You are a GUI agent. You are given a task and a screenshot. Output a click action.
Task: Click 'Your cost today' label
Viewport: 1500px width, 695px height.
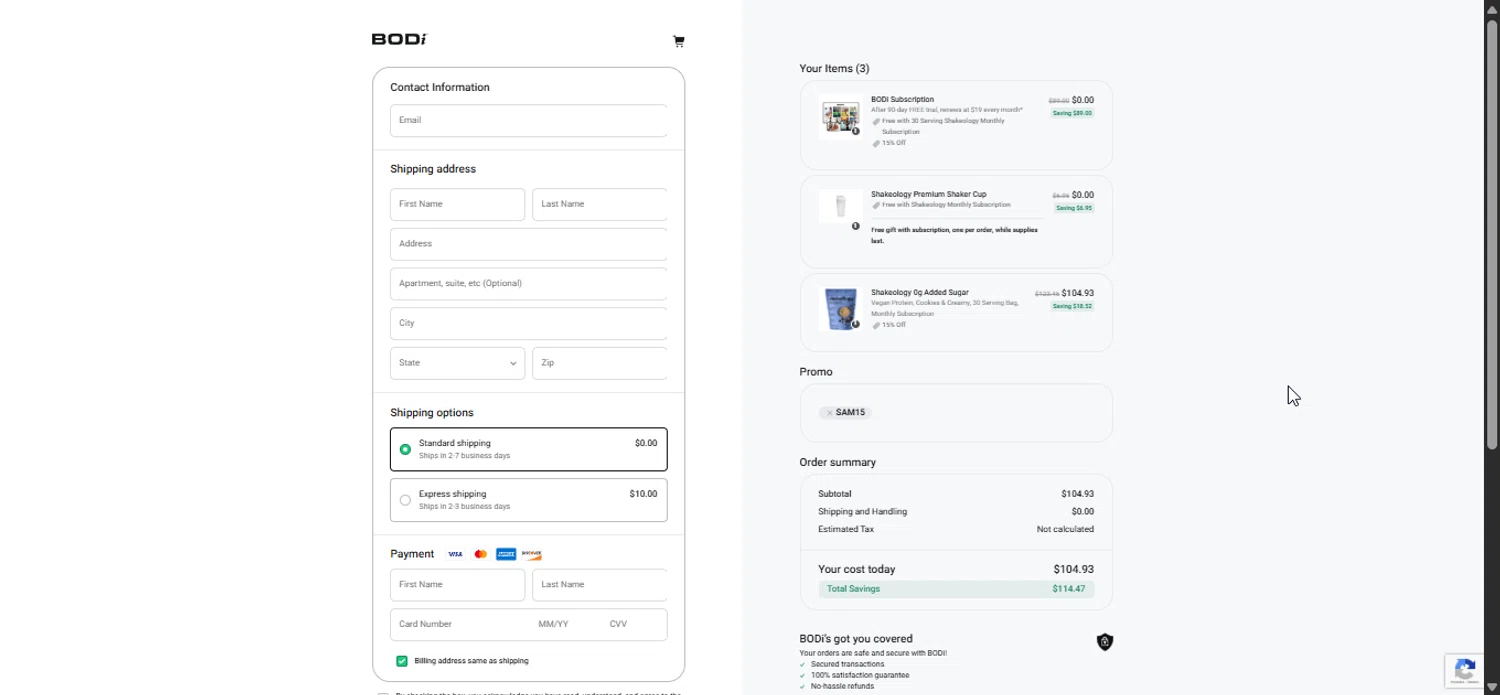click(857, 569)
